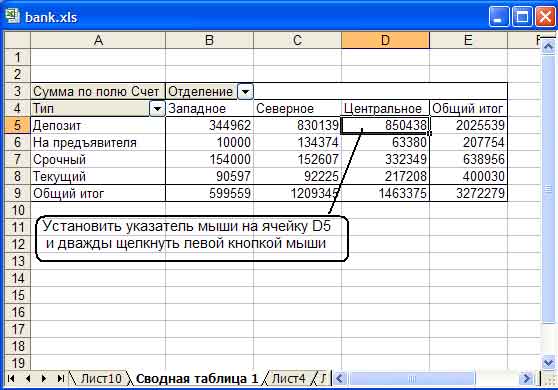This screenshot has height=390, width=558.
Task: Select cell with value 207754
Action: (x=468, y=142)
